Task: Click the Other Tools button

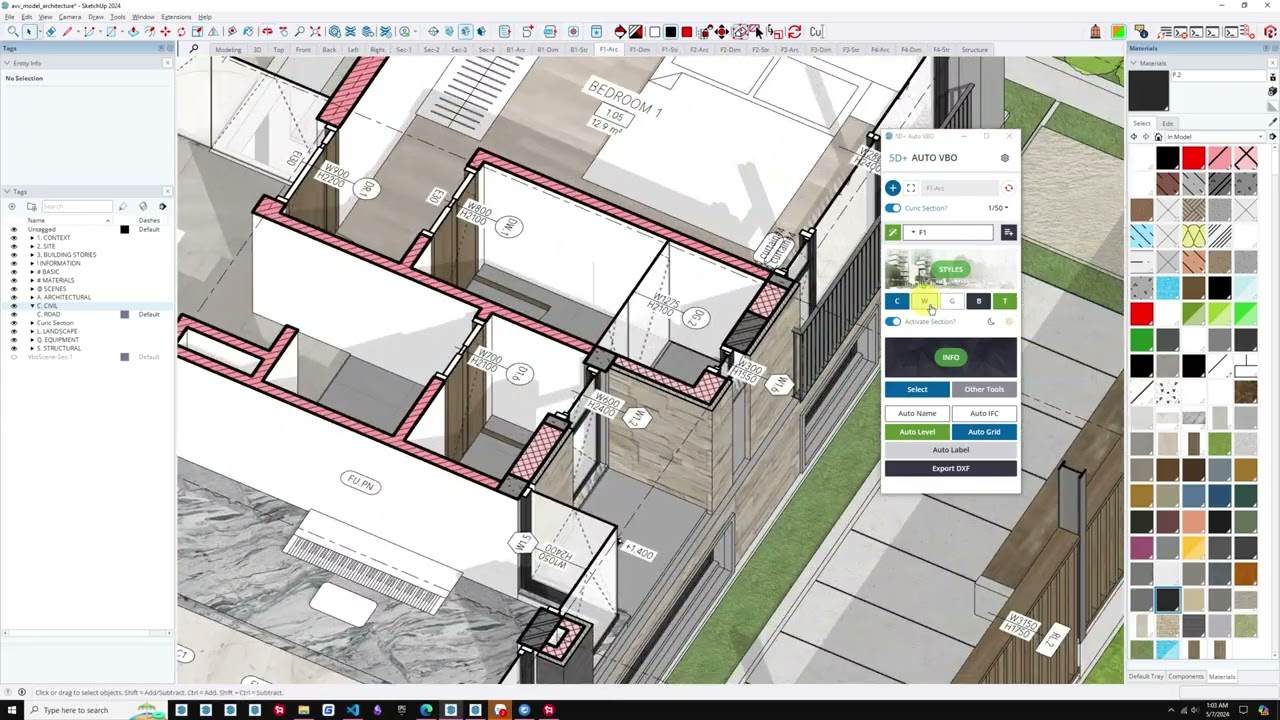Action: point(984,389)
